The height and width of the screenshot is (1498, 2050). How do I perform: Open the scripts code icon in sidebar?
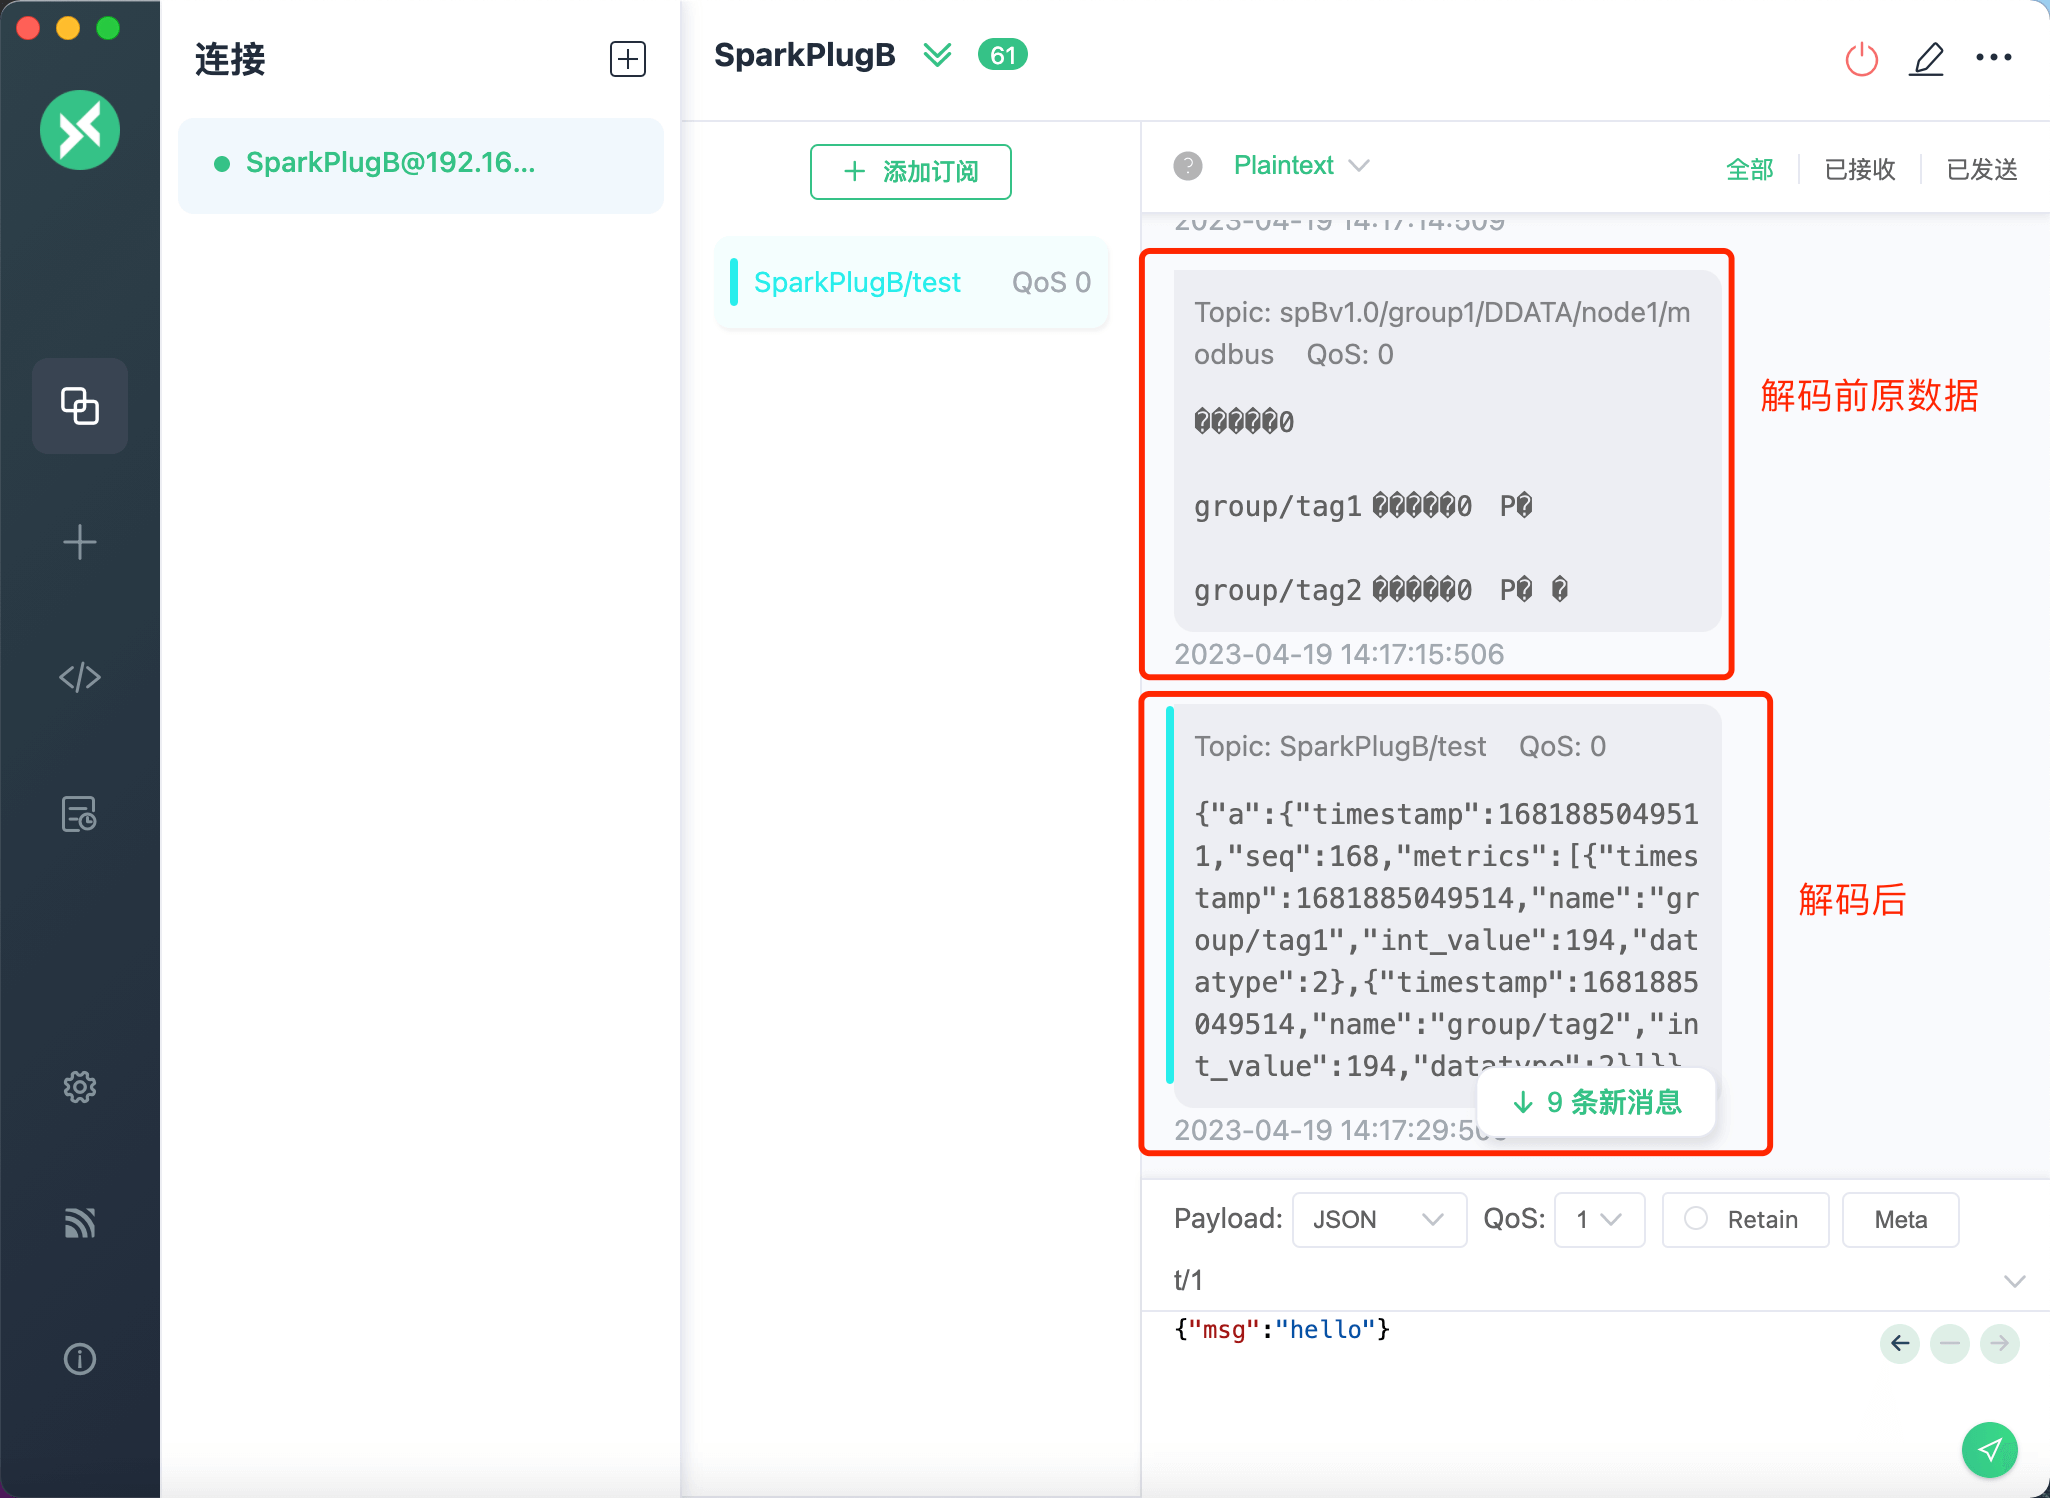[x=80, y=678]
